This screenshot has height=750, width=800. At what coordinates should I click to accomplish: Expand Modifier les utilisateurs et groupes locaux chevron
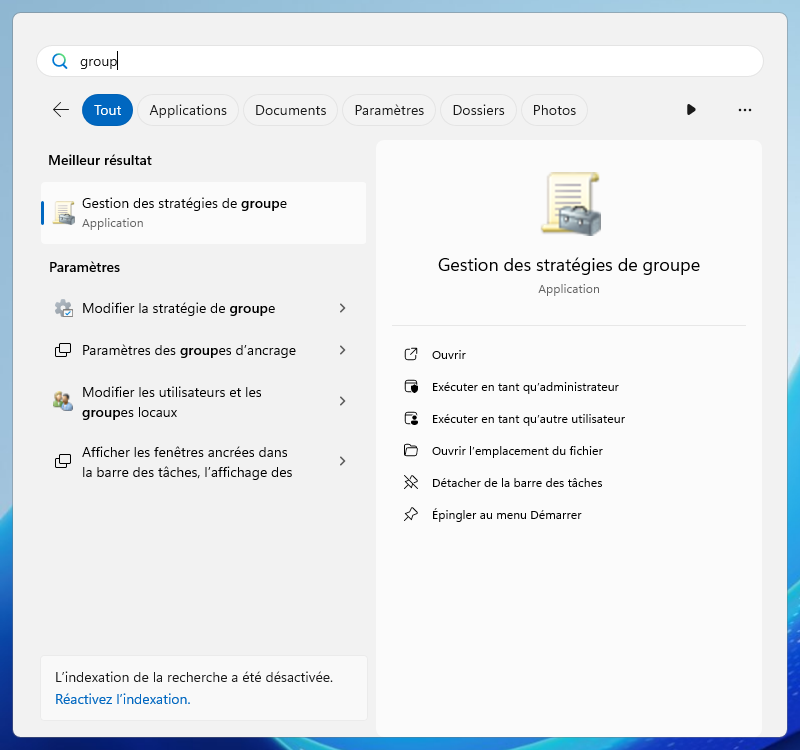[342, 401]
